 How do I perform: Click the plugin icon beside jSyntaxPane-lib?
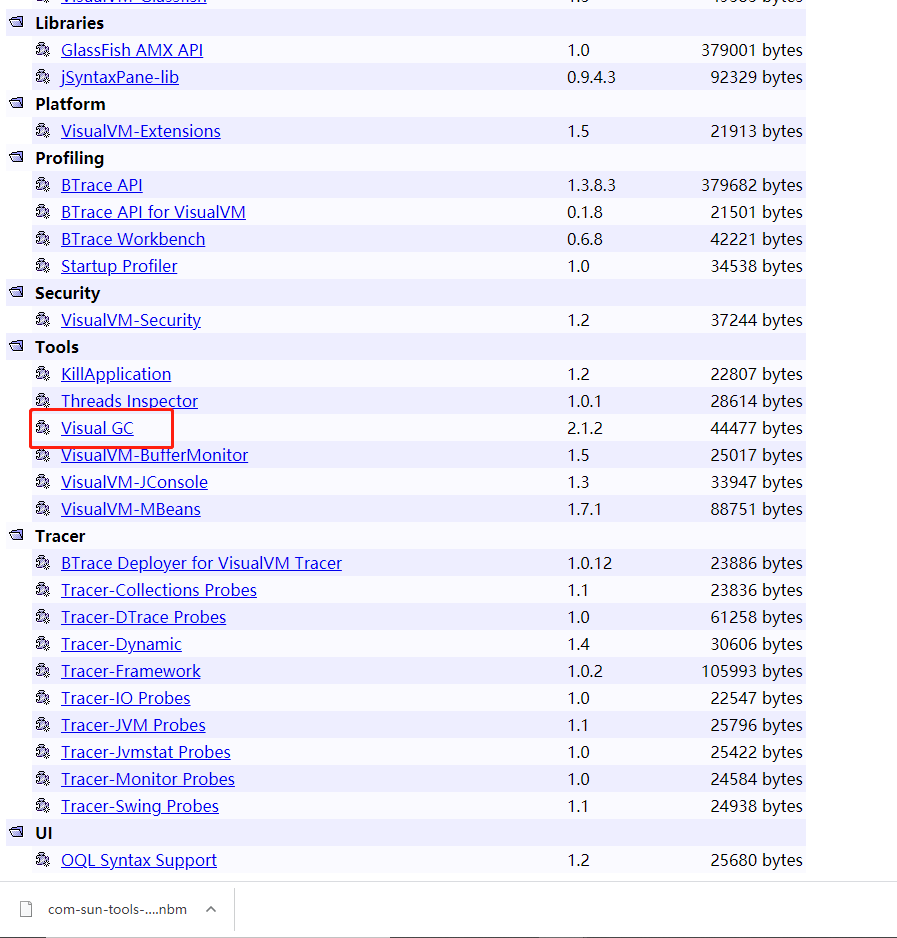point(42,77)
